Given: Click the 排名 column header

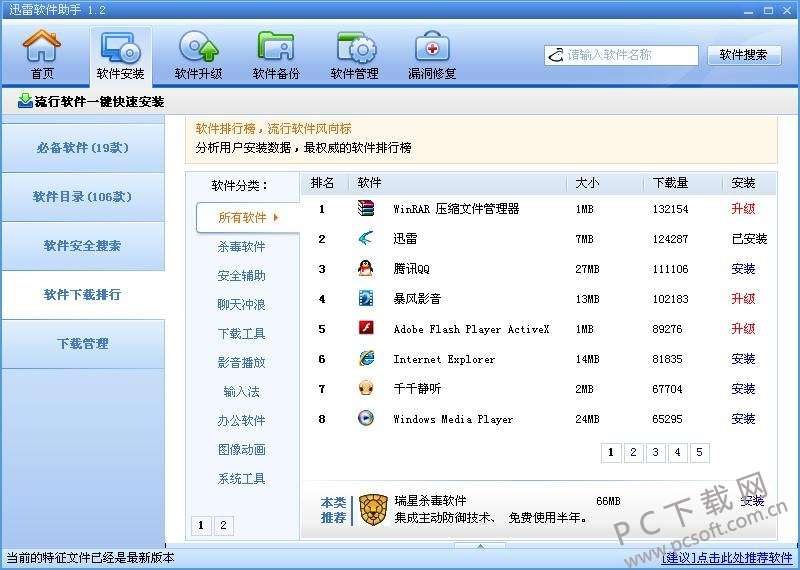Looking at the screenshot, I should (322, 183).
